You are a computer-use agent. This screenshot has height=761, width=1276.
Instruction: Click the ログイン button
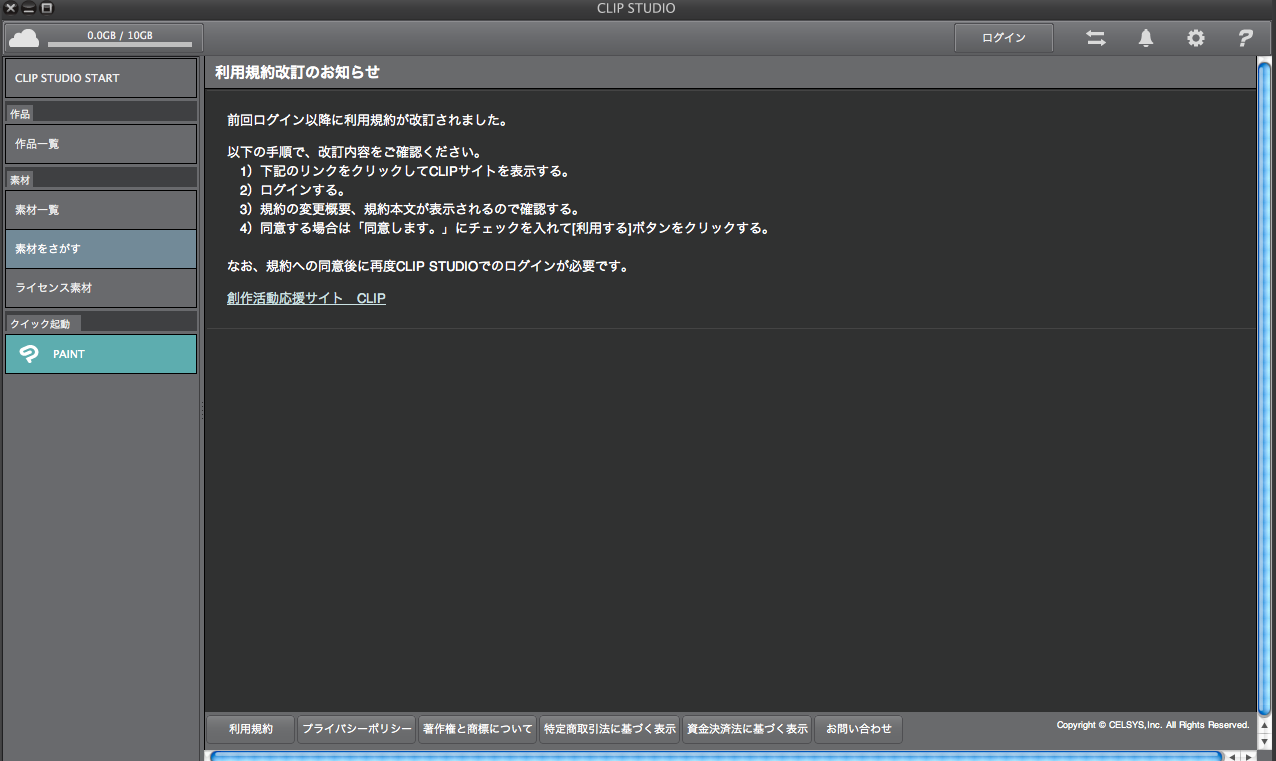pyautogui.click(x=1004, y=38)
